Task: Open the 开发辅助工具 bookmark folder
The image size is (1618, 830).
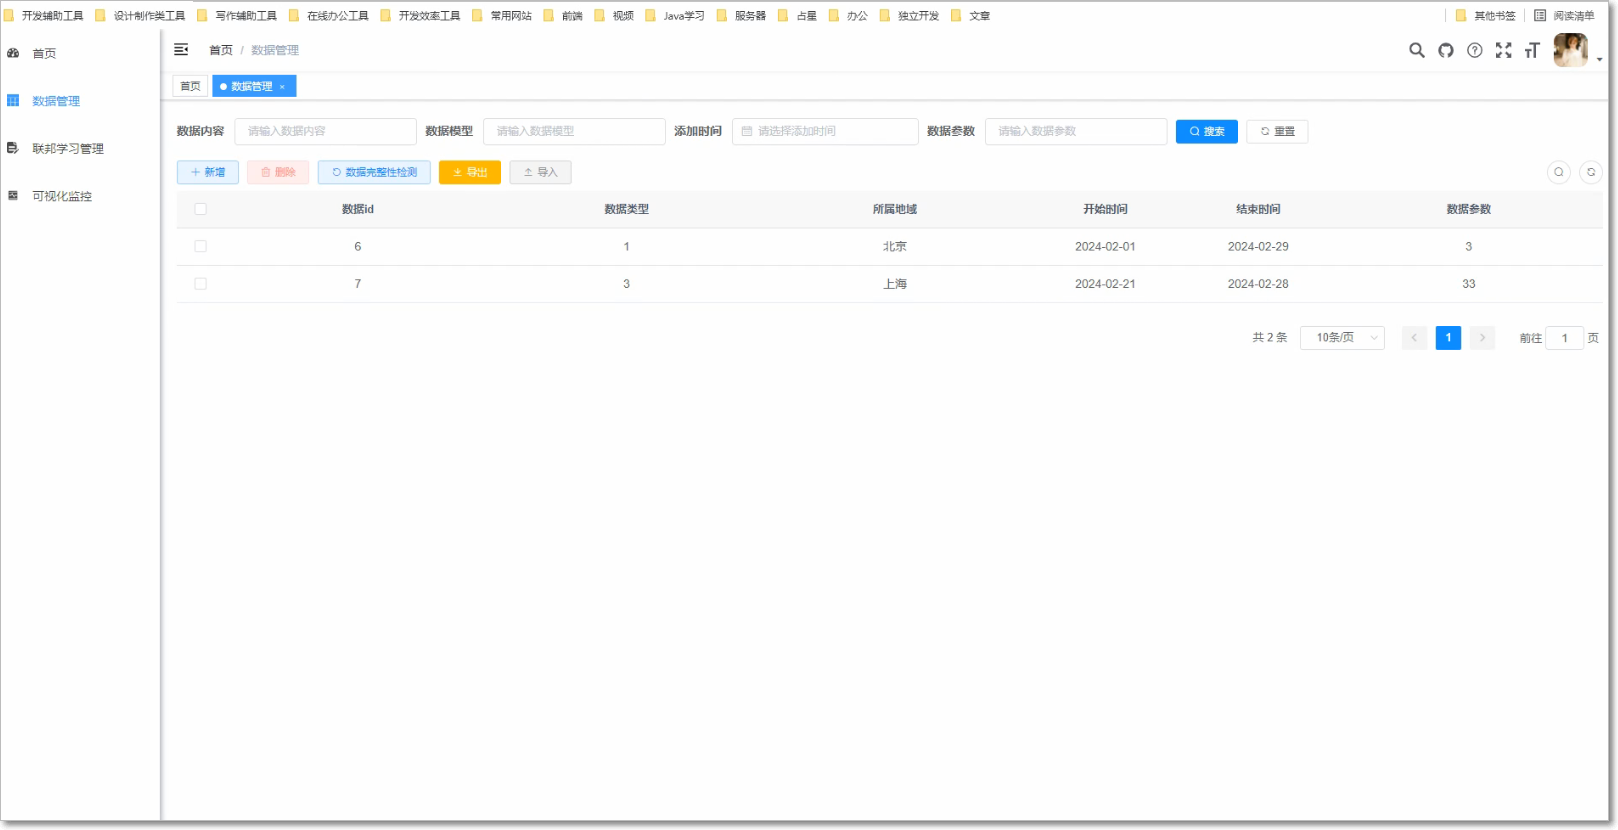Action: click(x=44, y=16)
